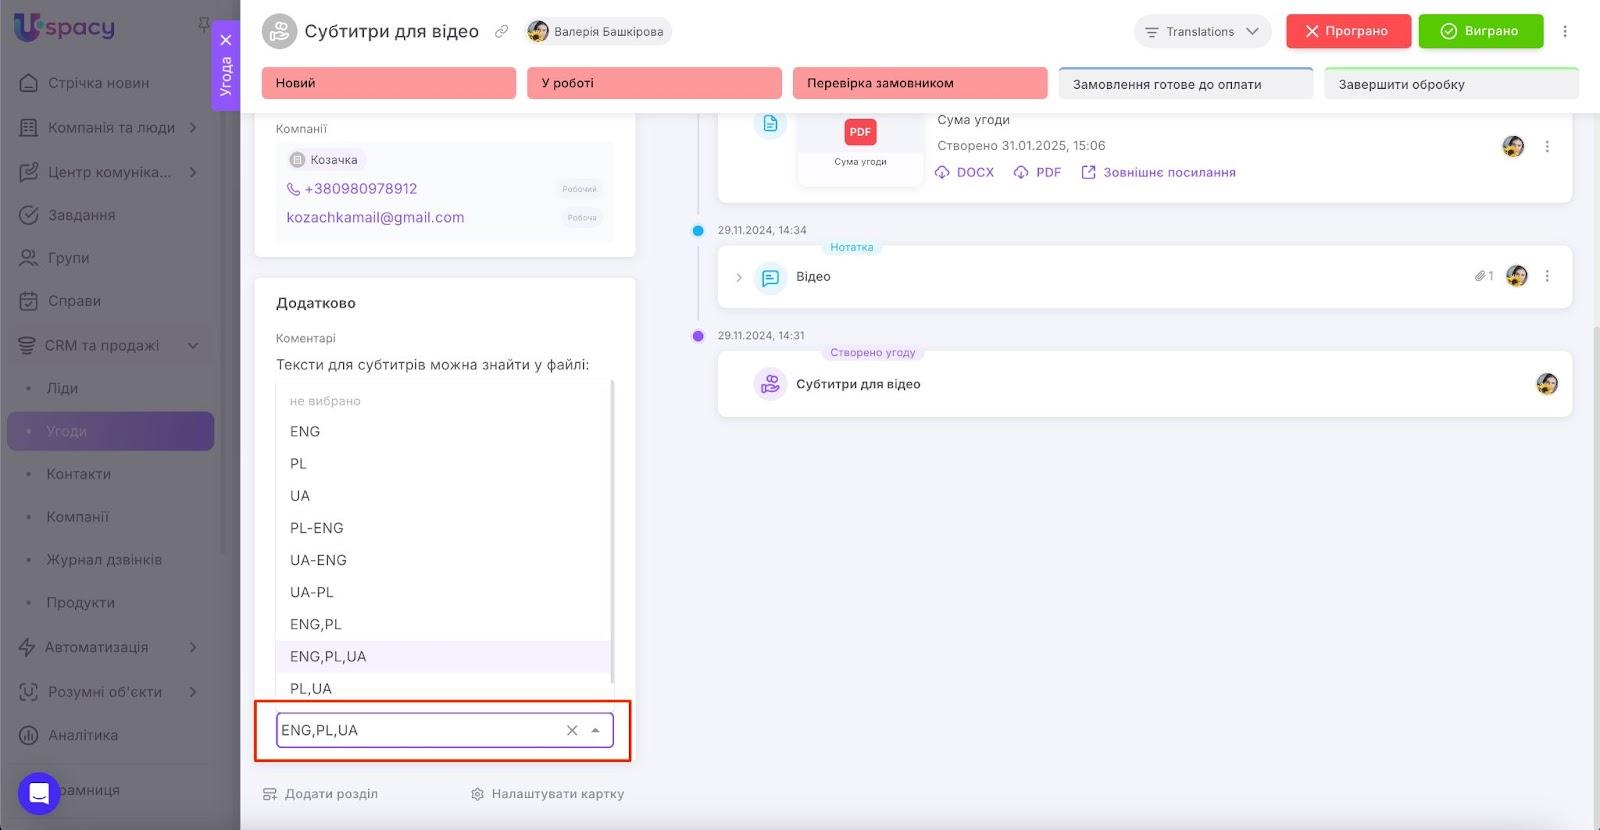
Task: Open attachment indicator on Відео note
Action: [1484, 276]
